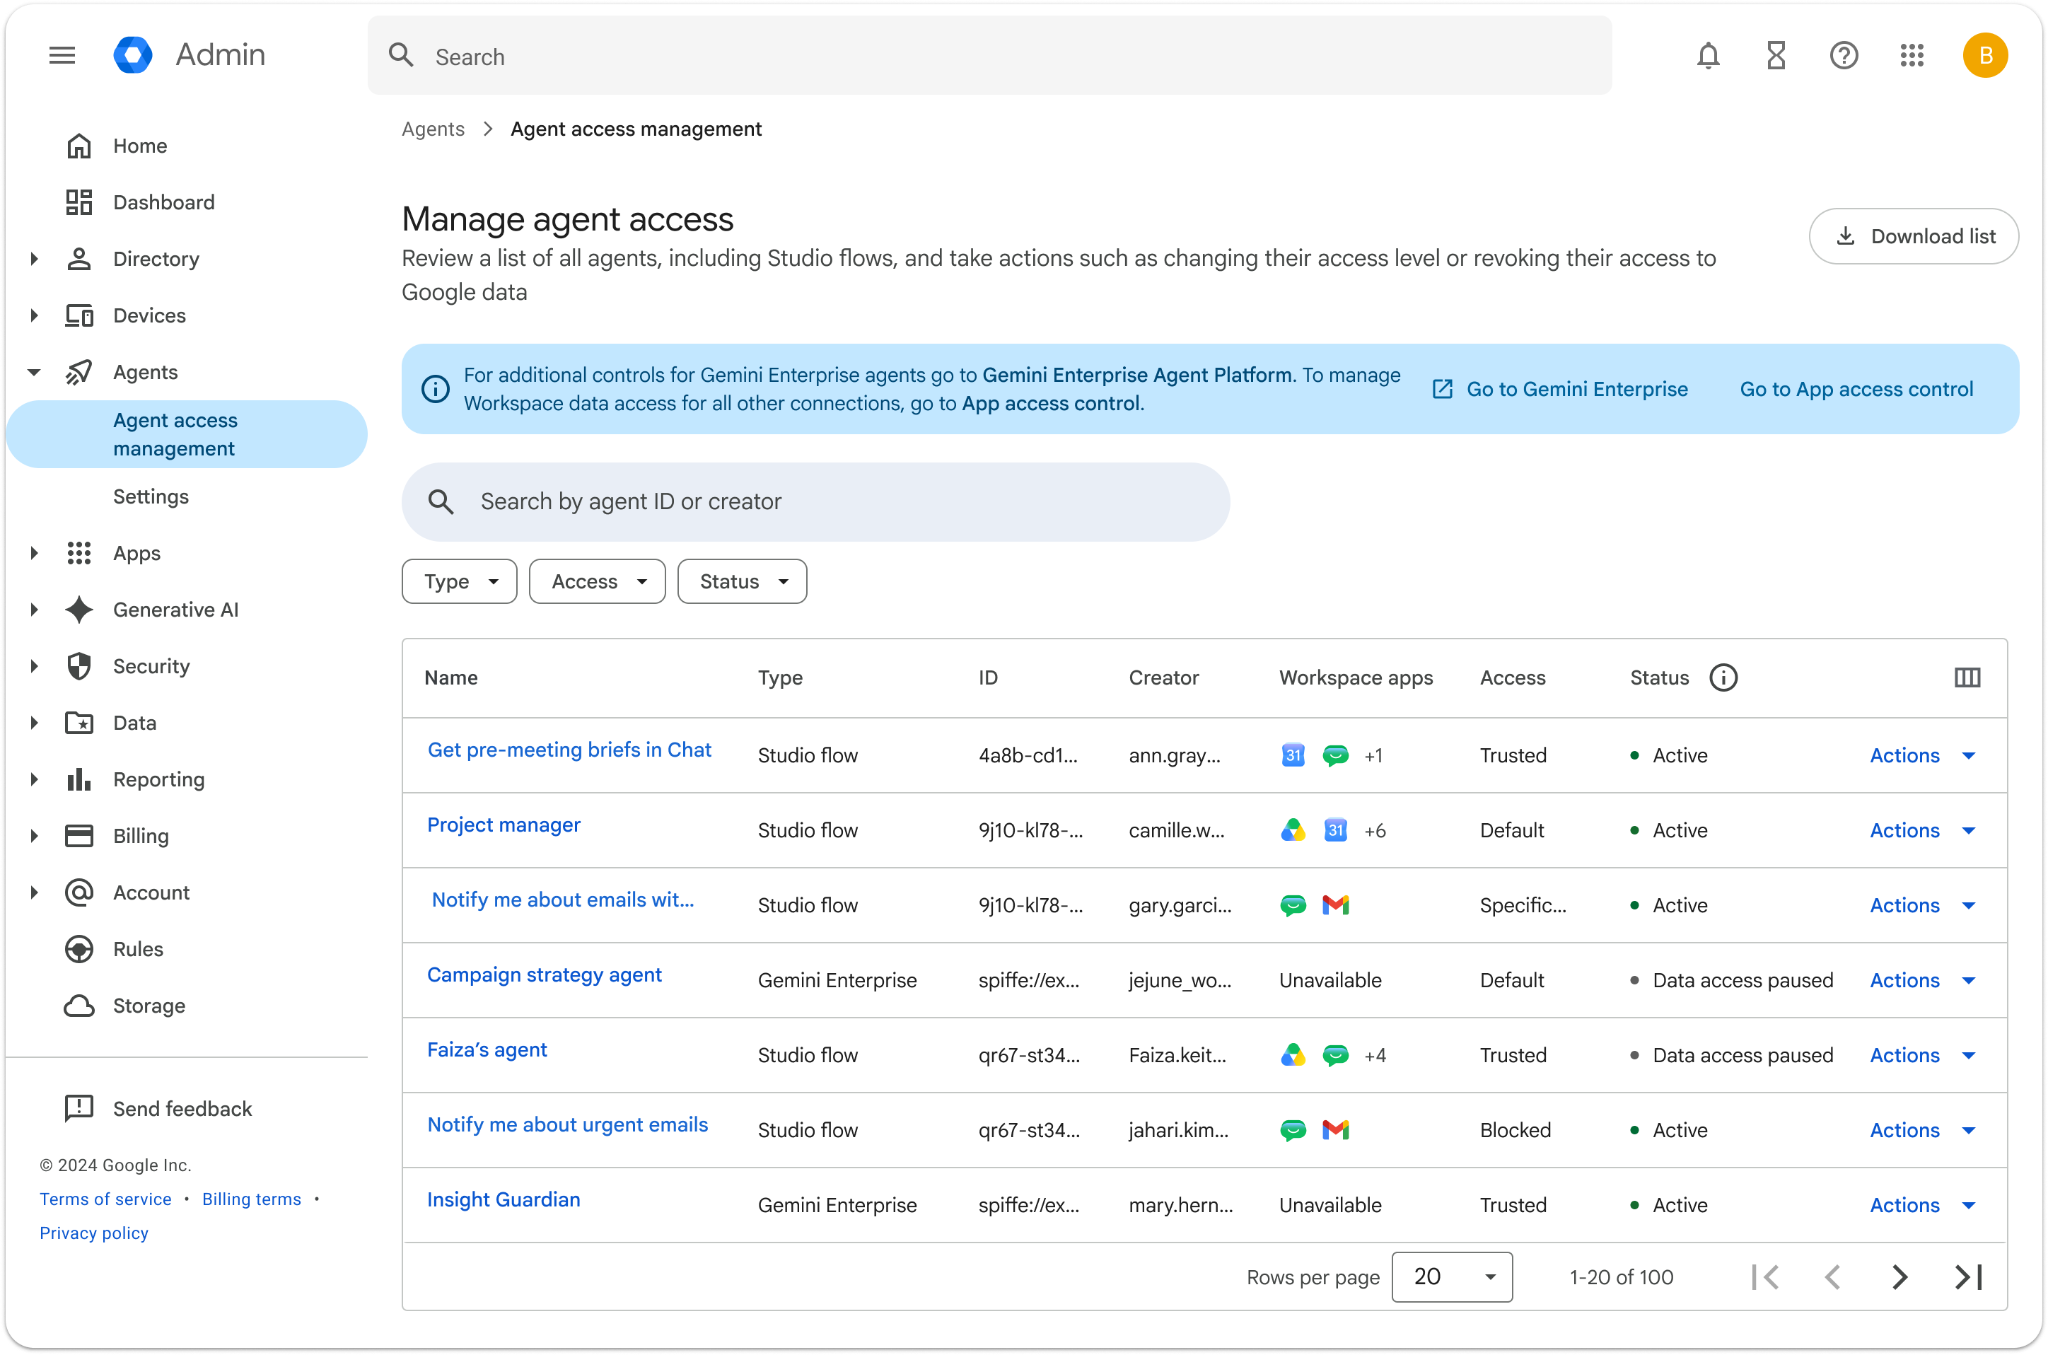
Task: Click the Billing card icon
Action: tap(79, 836)
